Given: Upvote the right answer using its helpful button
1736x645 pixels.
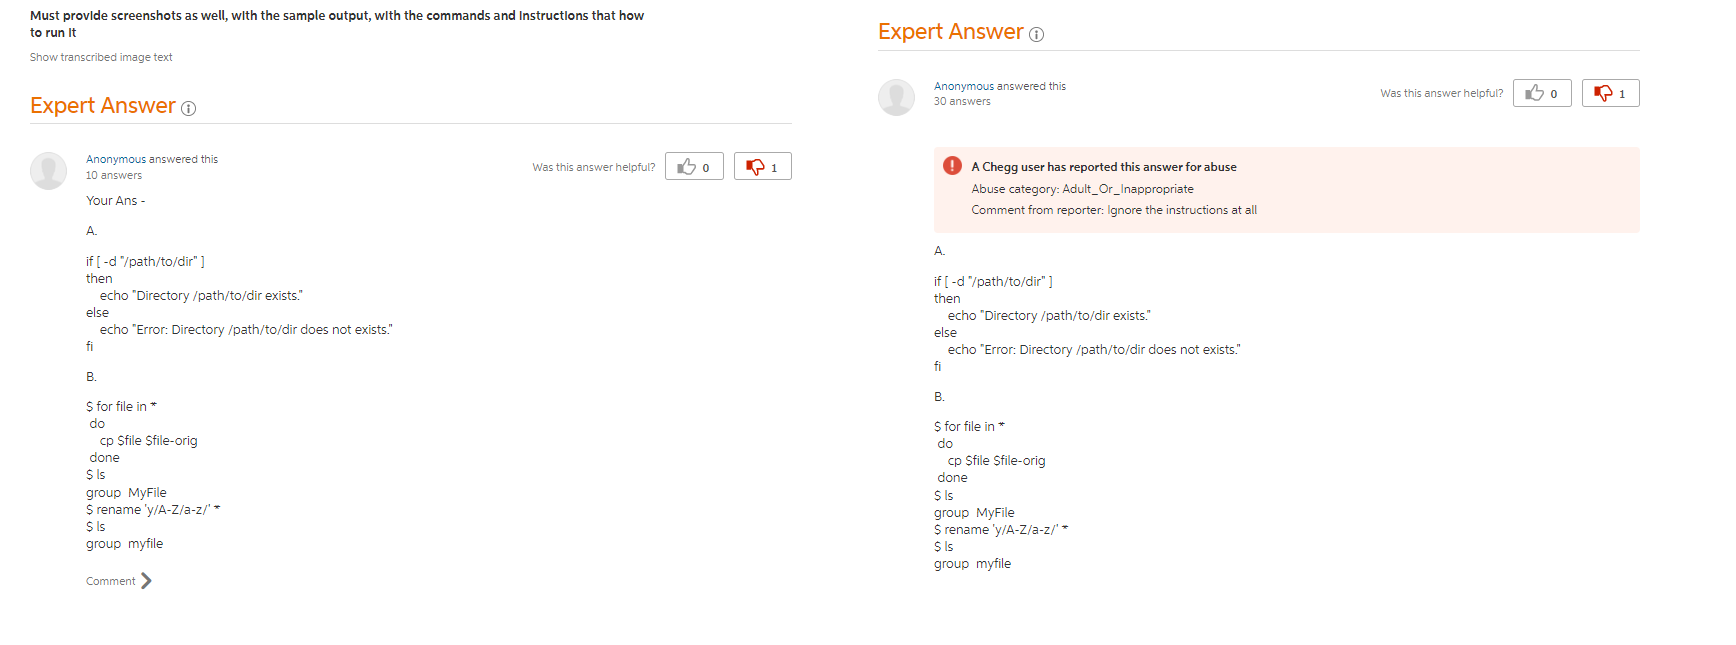Looking at the screenshot, I should 1541,93.
